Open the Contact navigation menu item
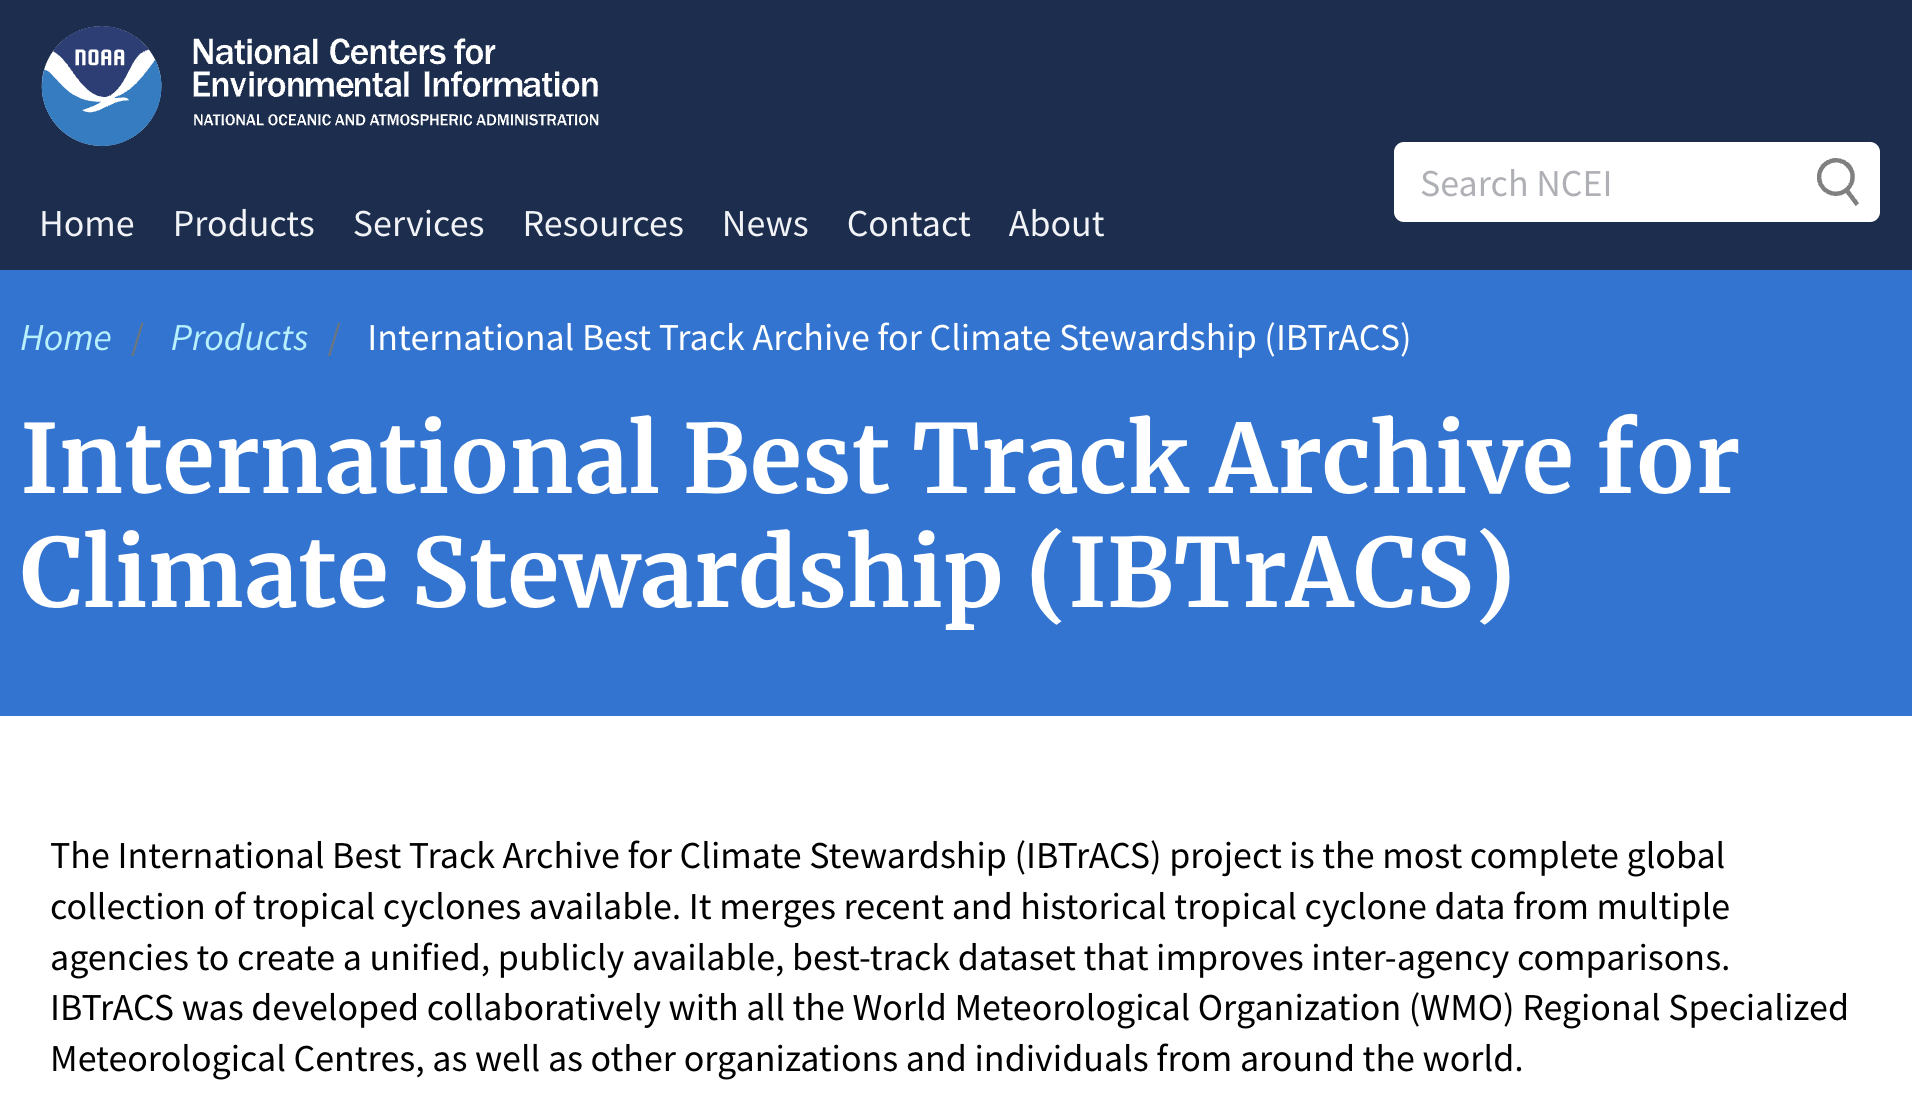Screen dimensions: 1912x1110 [x=908, y=224]
